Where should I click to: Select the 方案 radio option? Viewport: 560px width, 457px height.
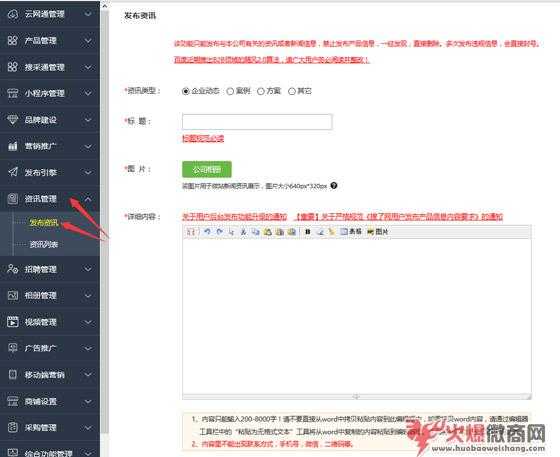point(261,91)
